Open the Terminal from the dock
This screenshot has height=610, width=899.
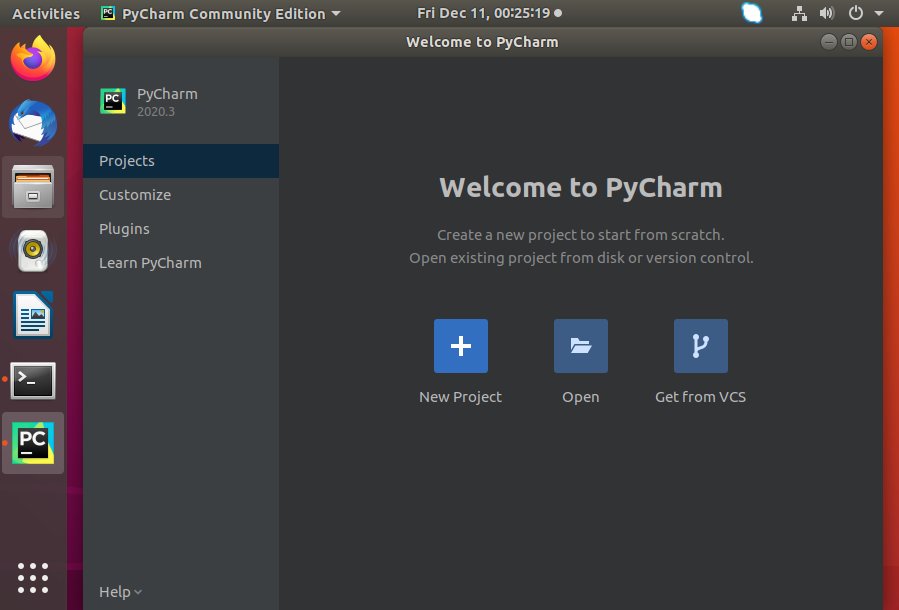coord(33,380)
